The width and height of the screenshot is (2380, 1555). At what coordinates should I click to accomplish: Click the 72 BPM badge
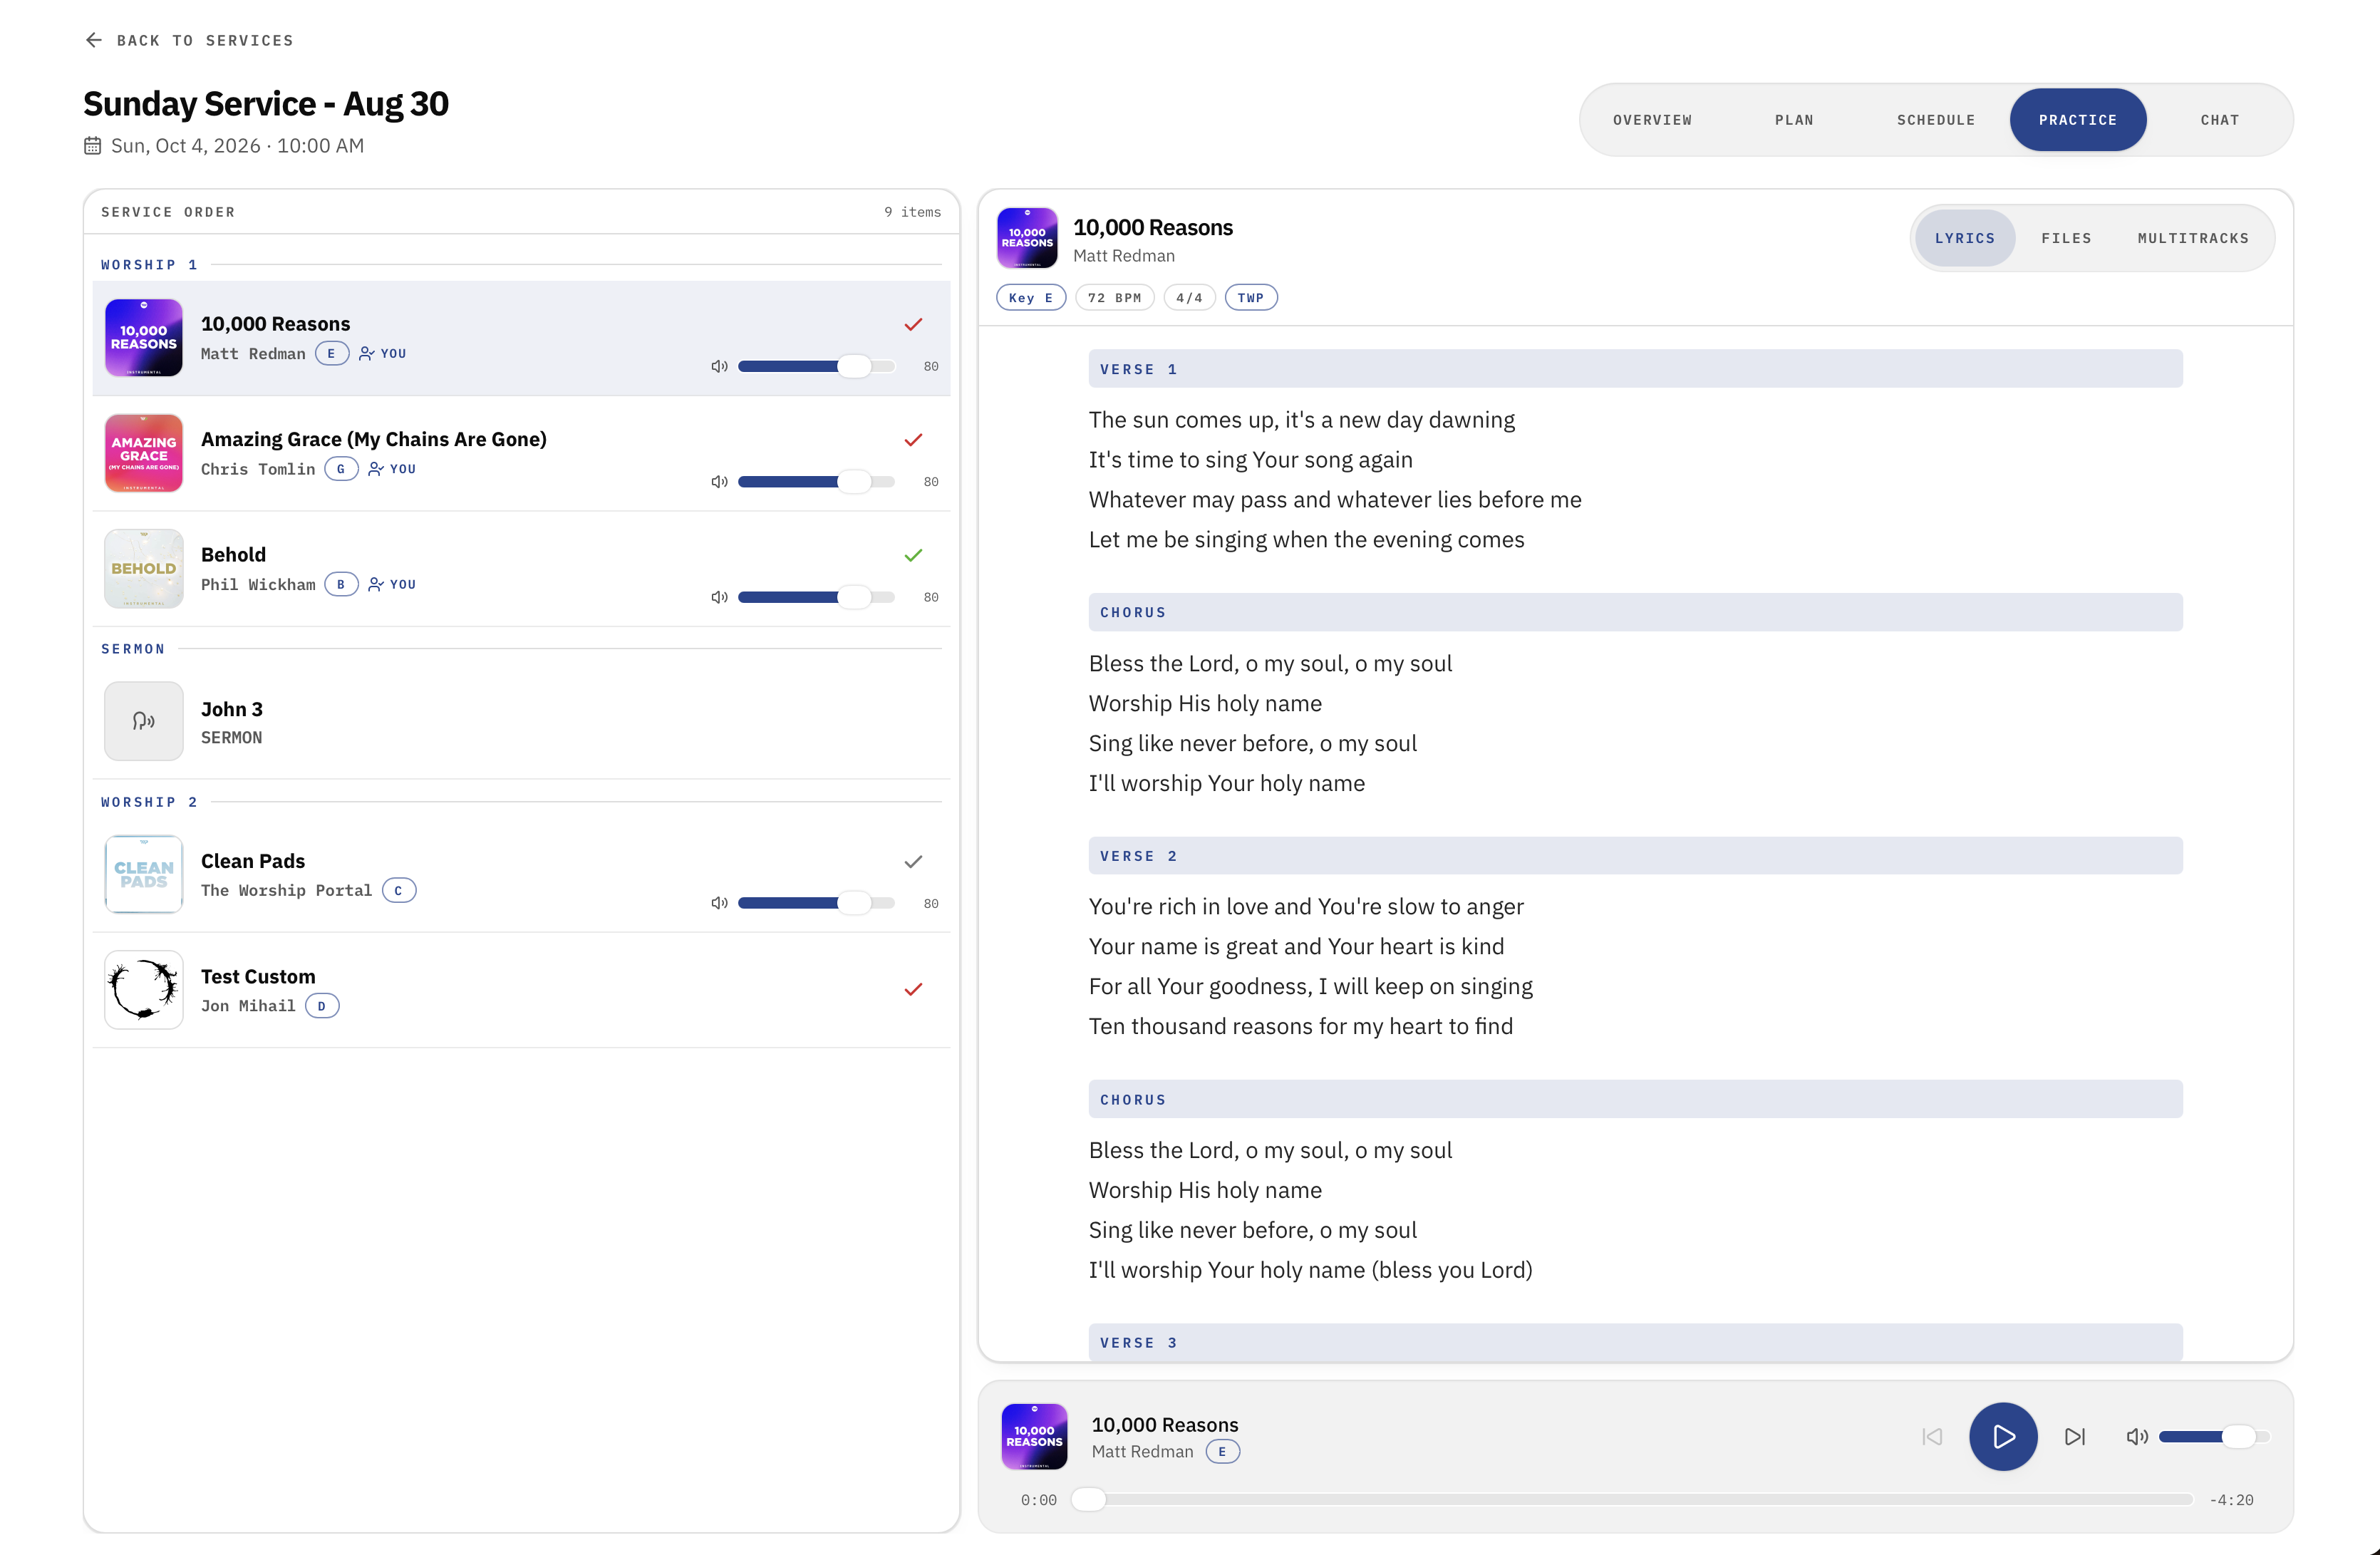pyautogui.click(x=1114, y=298)
